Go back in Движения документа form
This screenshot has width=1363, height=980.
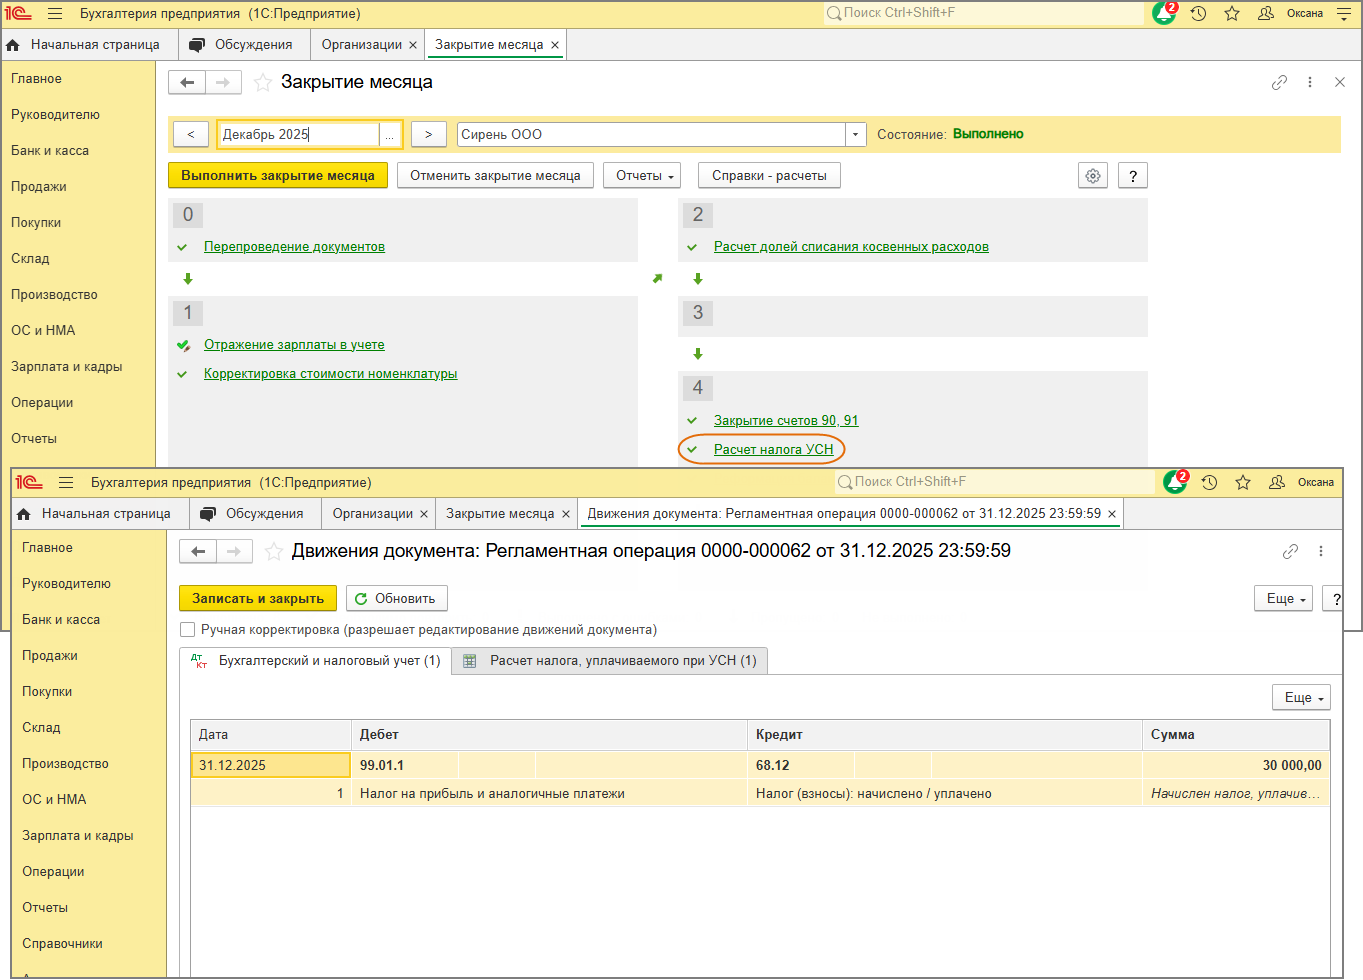coord(198,551)
